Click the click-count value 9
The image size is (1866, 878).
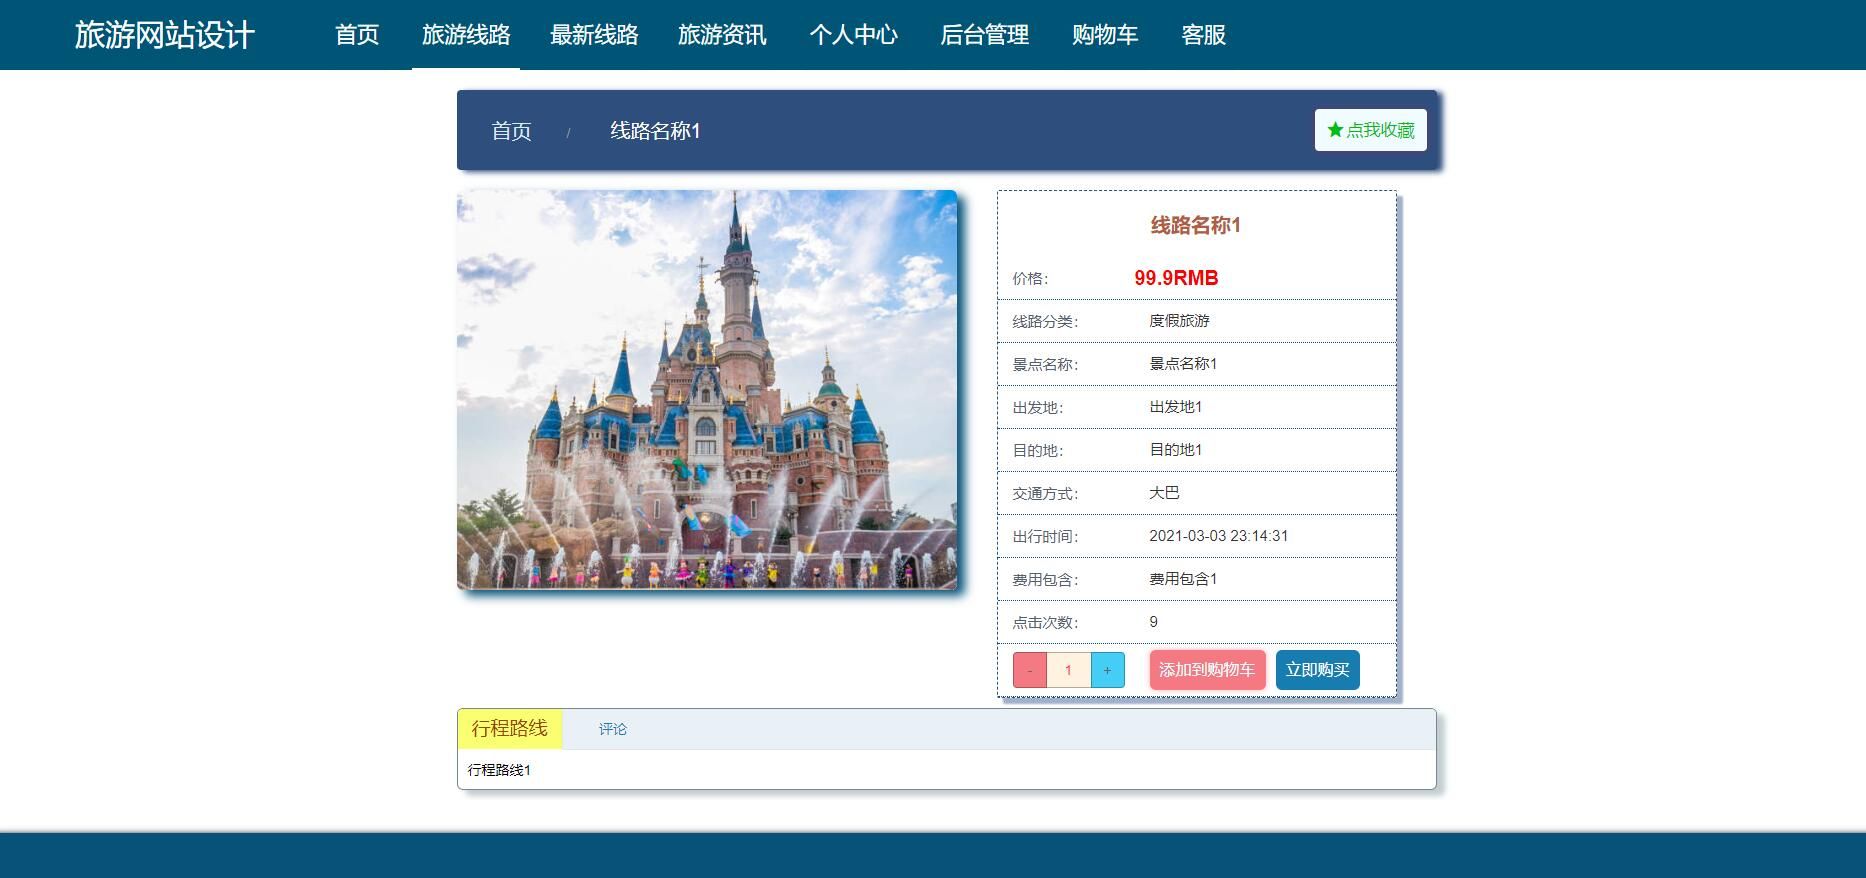coord(1154,622)
